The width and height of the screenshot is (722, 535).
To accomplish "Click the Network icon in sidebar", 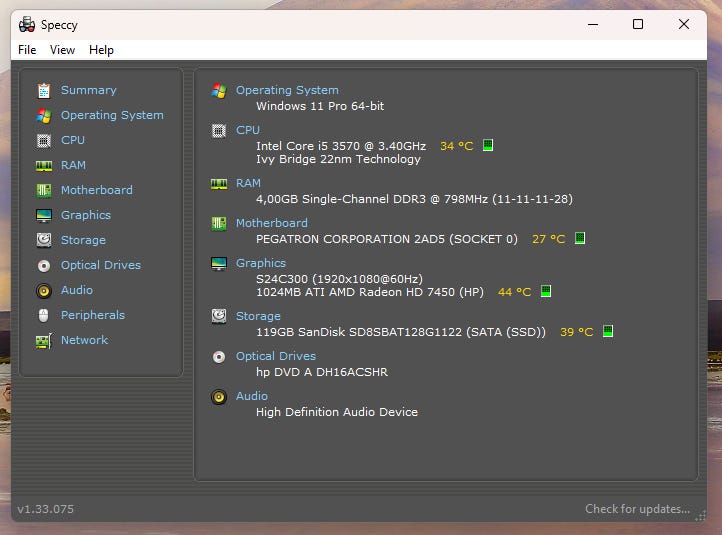I will click(x=44, y=340).
